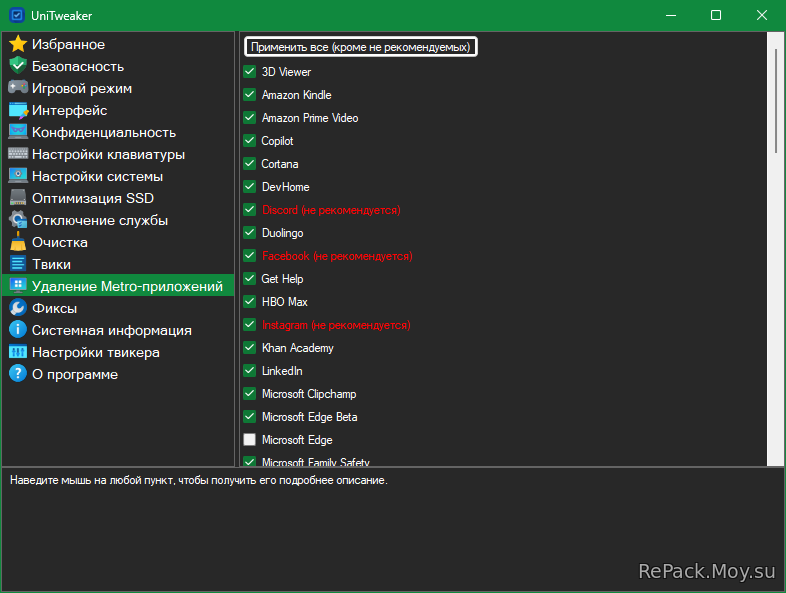Enable the Microsoft Edge checkbox
This screenshot has height=593, width=786.
pyautogui.click(x=250, y=440)
